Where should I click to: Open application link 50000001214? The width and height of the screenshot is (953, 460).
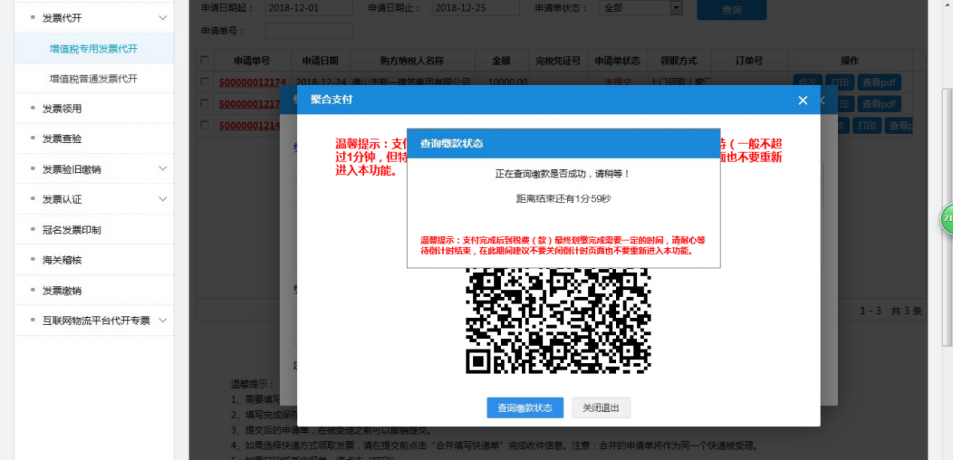249,125
